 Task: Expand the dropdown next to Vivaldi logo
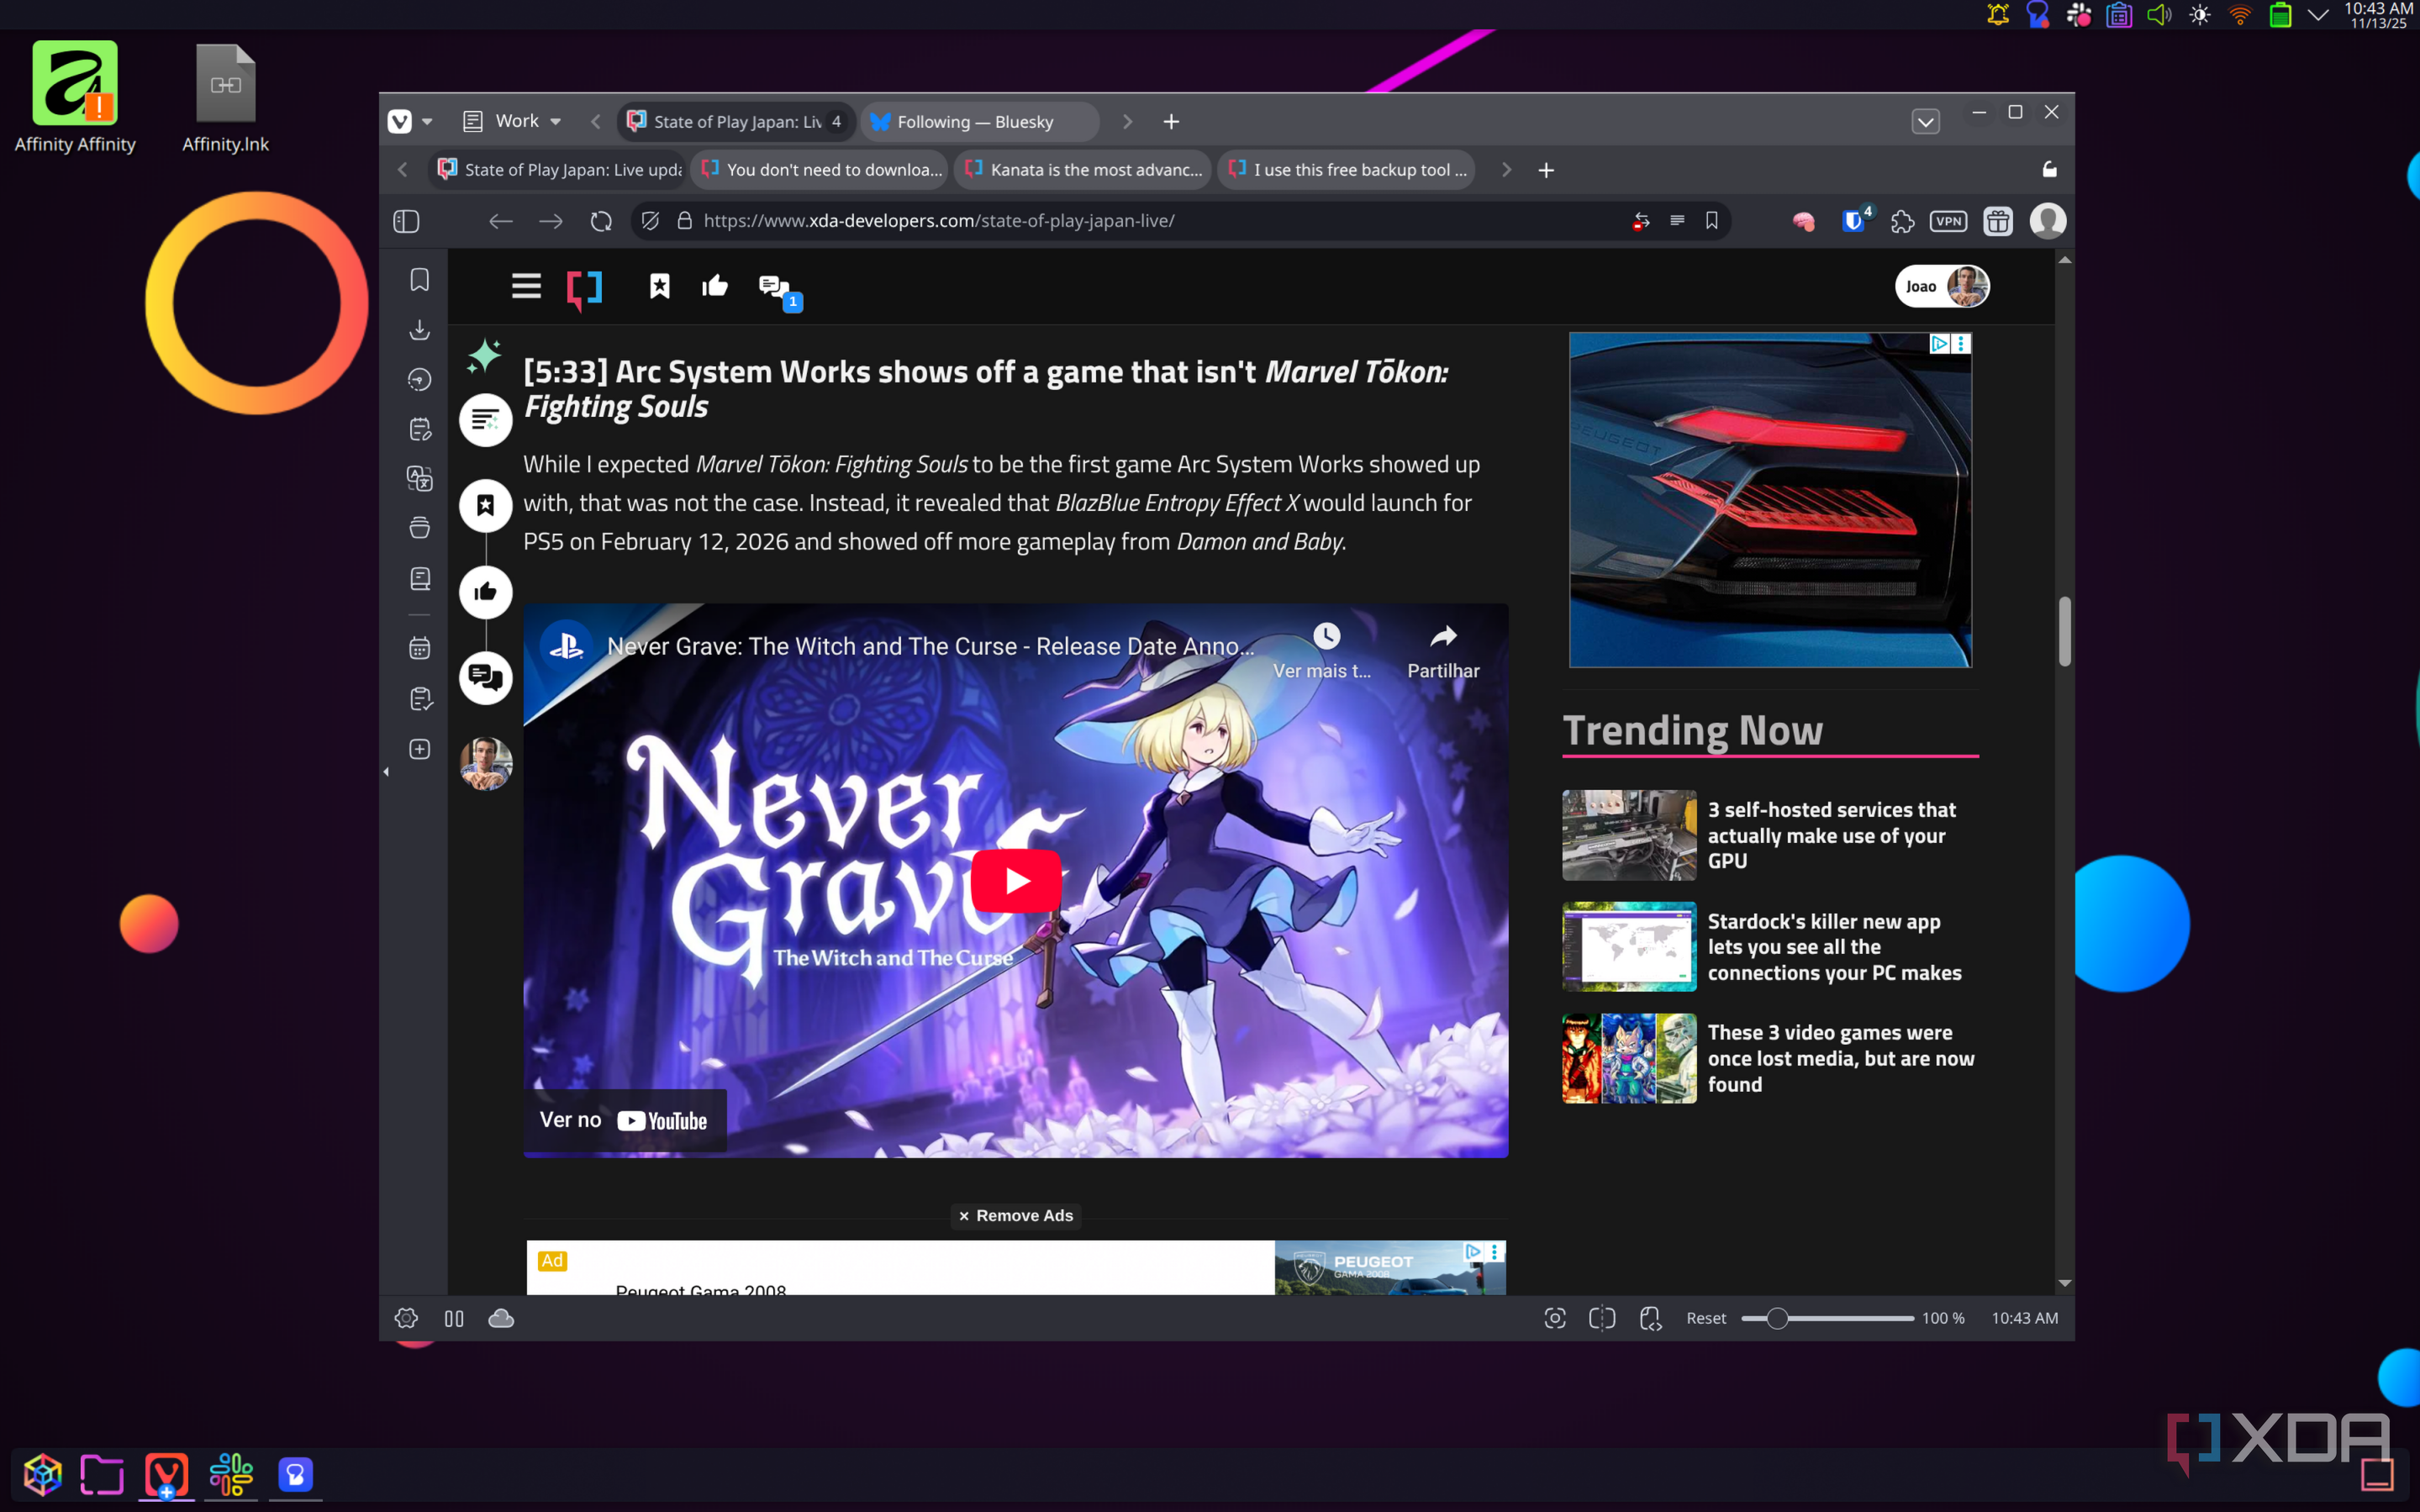(x=427, y=121)
